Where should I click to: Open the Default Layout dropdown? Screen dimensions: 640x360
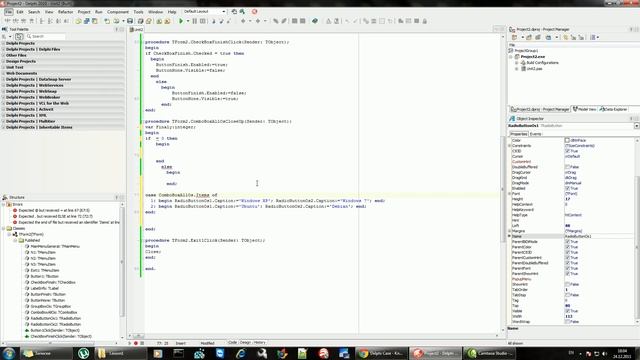click(224, 11)
